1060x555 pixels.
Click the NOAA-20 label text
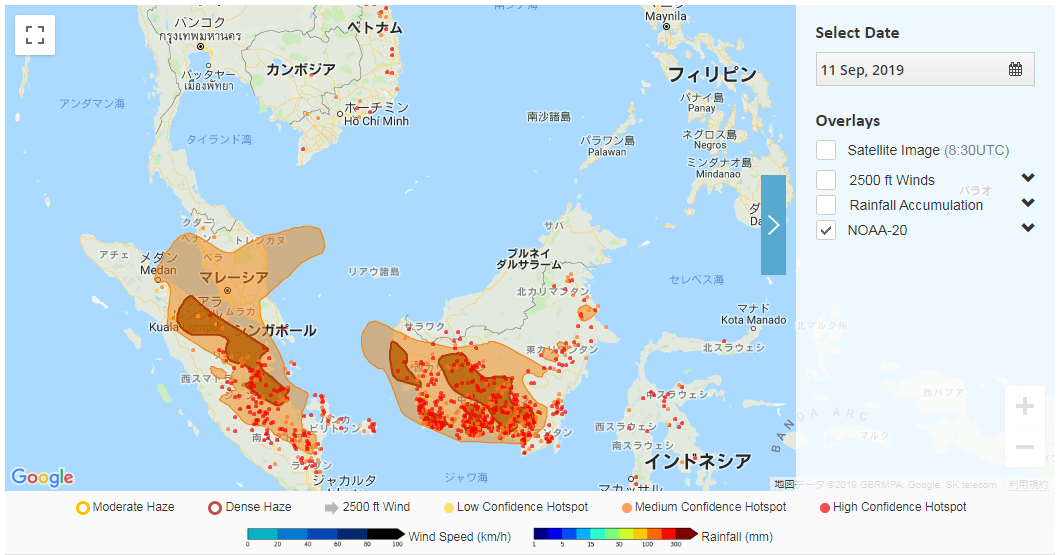coord(877,230)
